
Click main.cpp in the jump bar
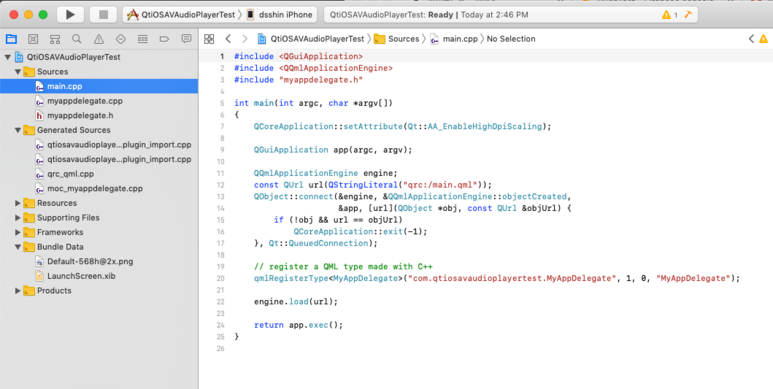[454, 39]
